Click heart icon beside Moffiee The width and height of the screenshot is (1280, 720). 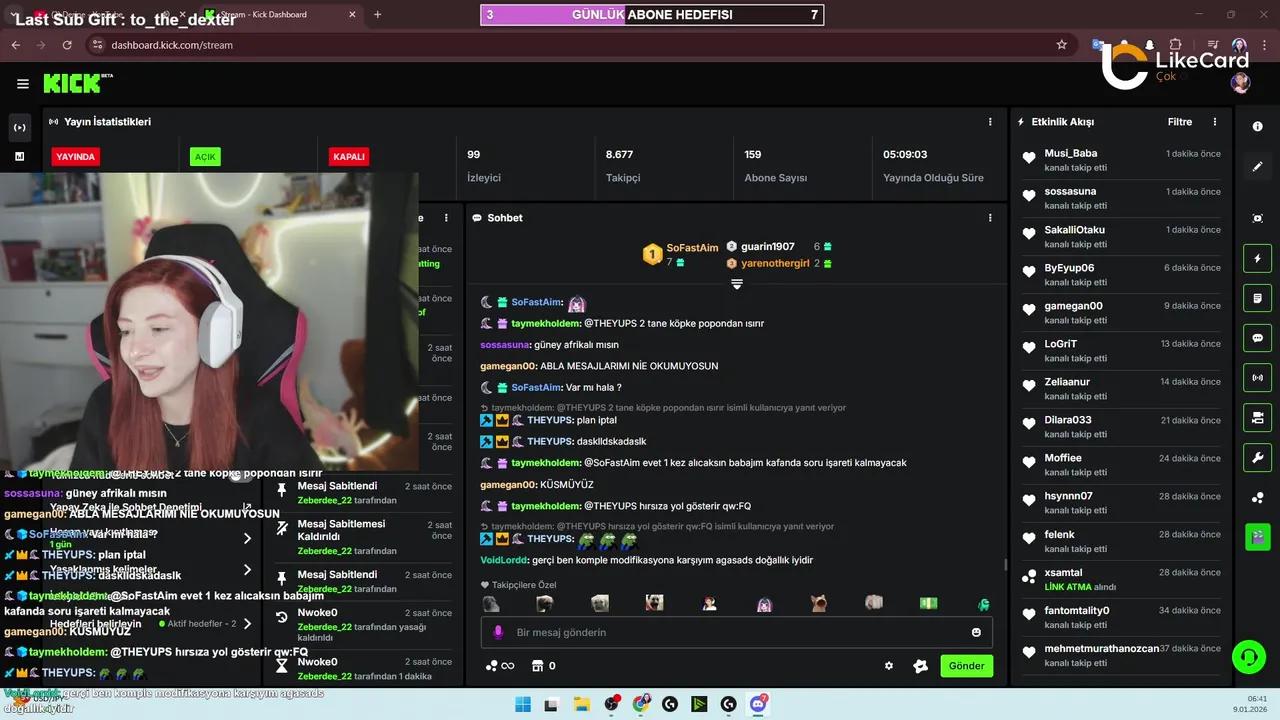(x=1029, y=462)
